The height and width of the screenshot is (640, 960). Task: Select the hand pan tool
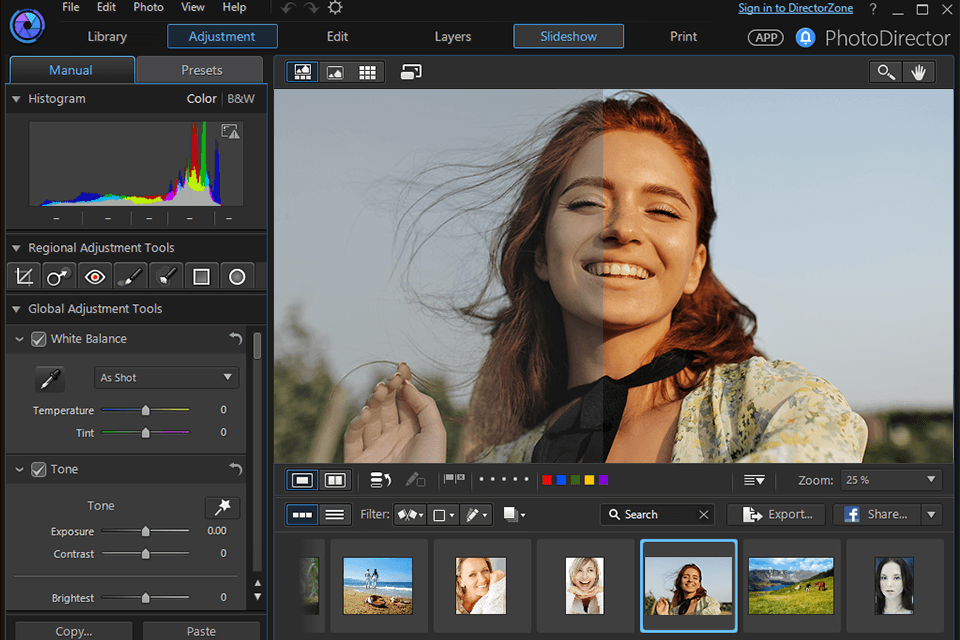[x=918, y=72]
